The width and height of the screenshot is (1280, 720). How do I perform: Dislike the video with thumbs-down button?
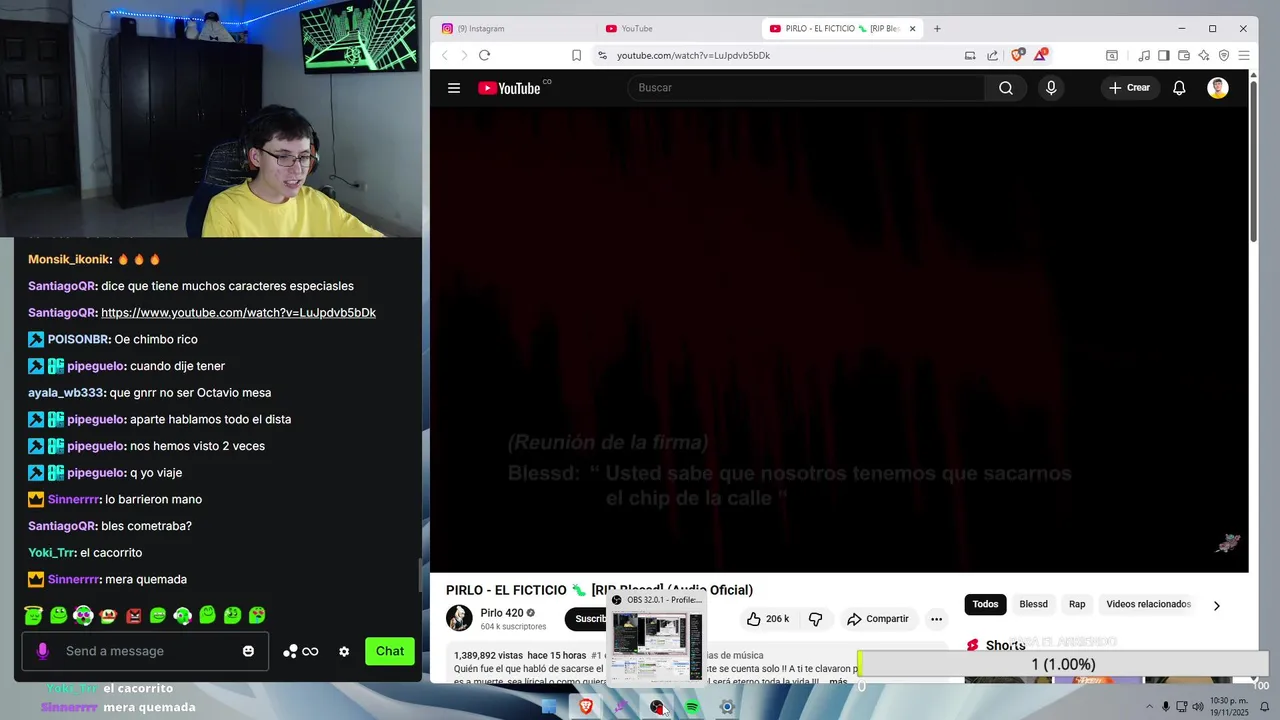coord(815,619)
